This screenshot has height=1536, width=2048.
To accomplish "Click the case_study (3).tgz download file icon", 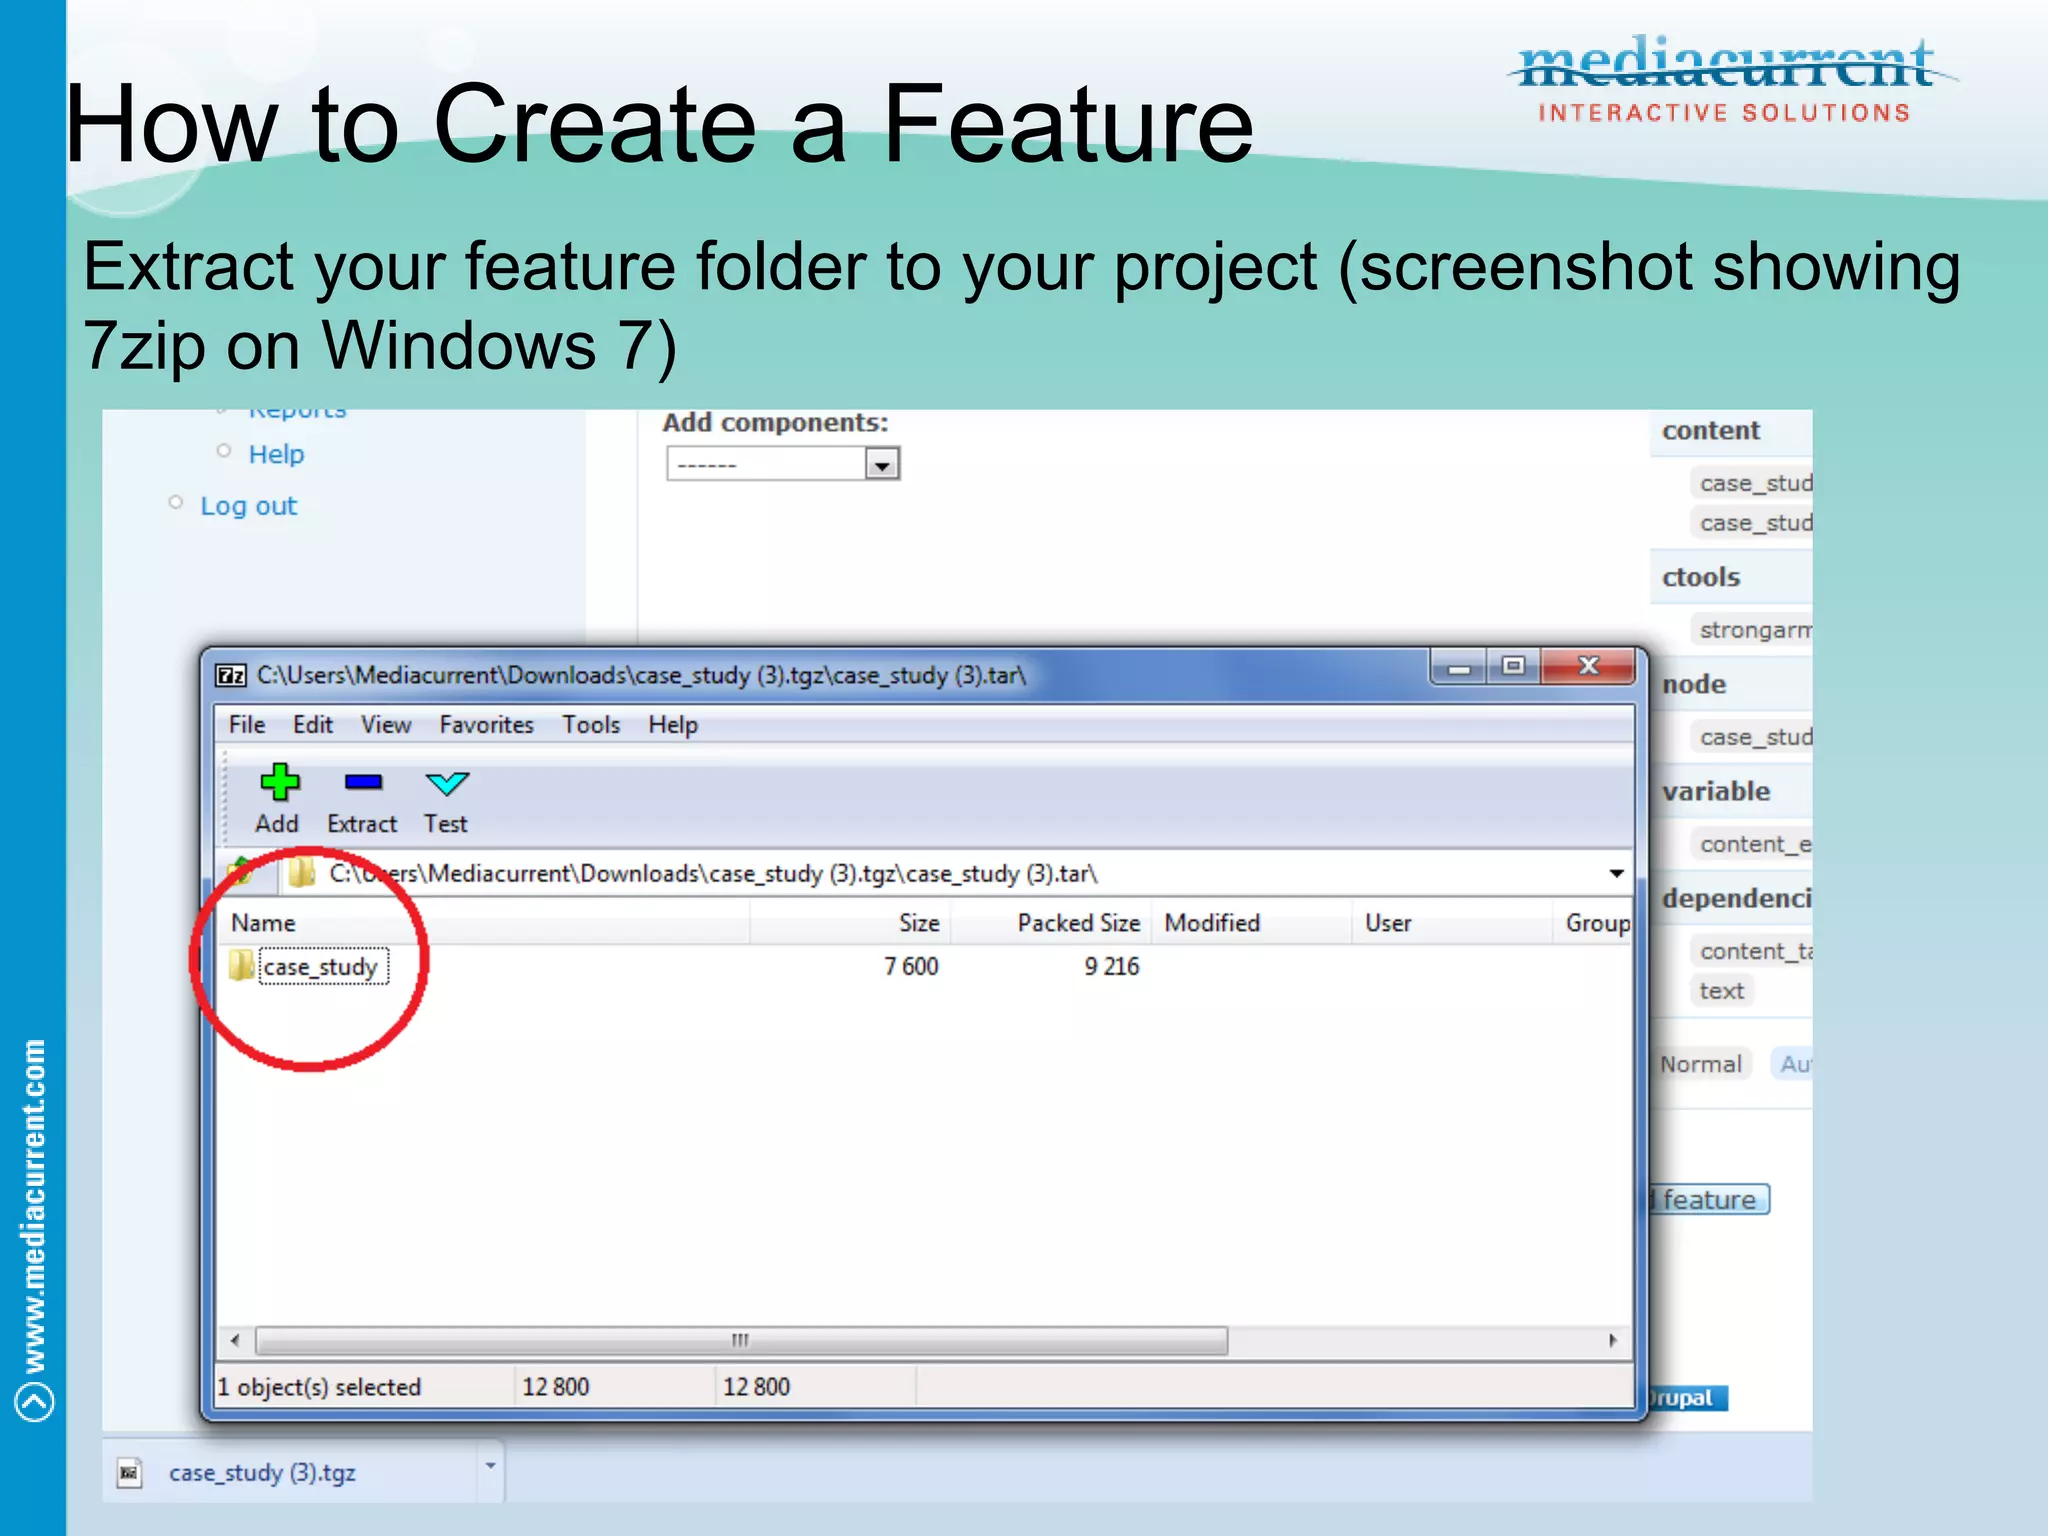I will pyautogui.click(x=129, y=1472).
